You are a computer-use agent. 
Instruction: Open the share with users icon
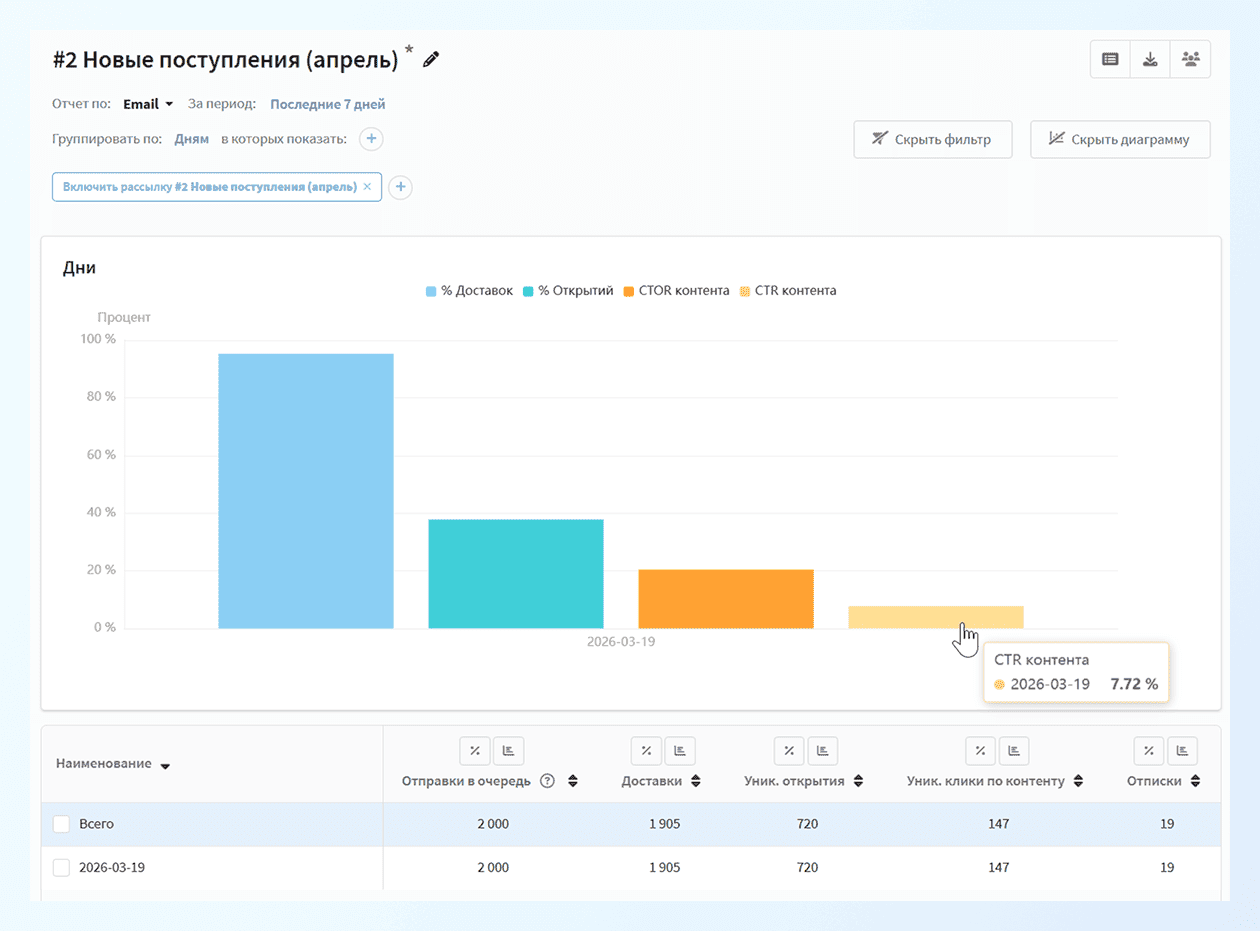pyautogui.click(x=1190, y=59)
